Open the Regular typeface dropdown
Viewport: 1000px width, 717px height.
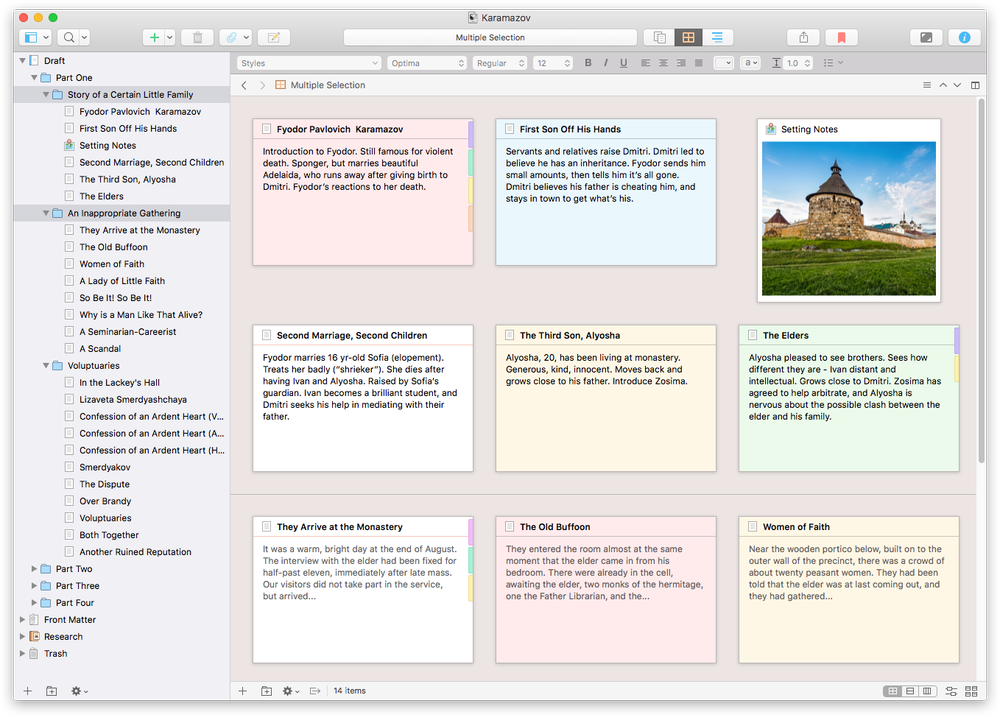point(500,63)
